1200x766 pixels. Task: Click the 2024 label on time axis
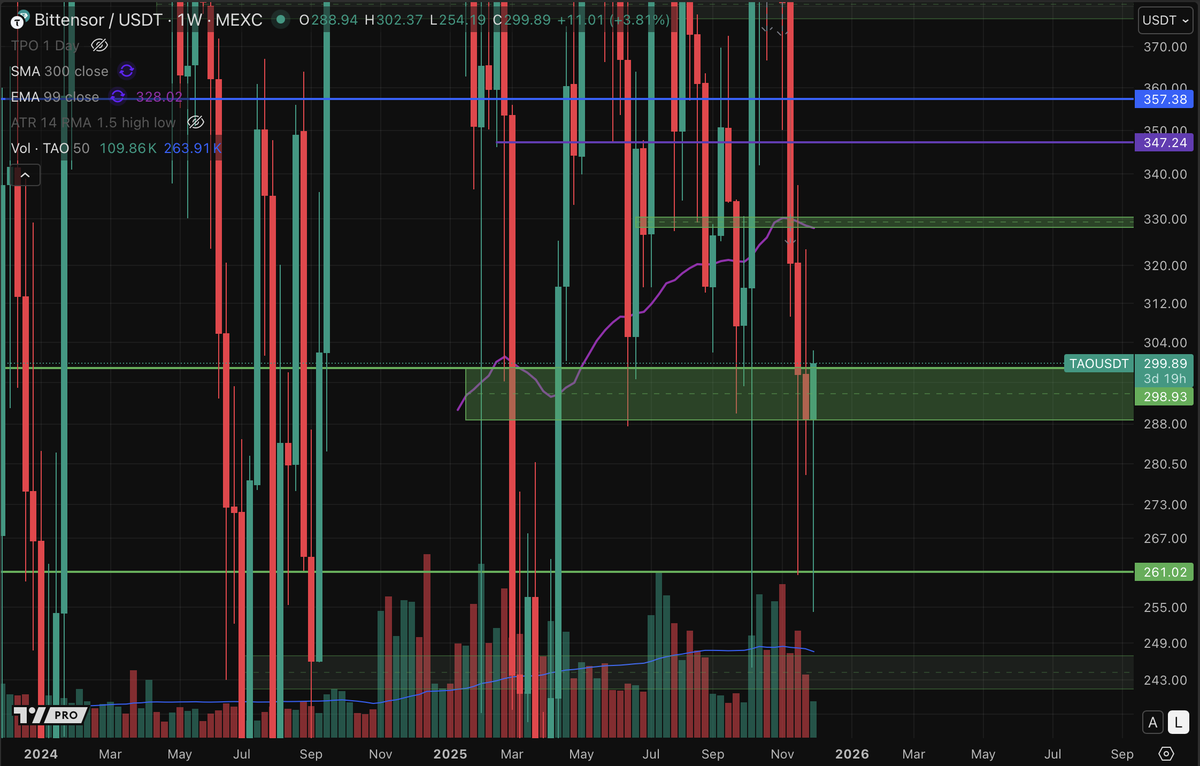tap(41, 753)
